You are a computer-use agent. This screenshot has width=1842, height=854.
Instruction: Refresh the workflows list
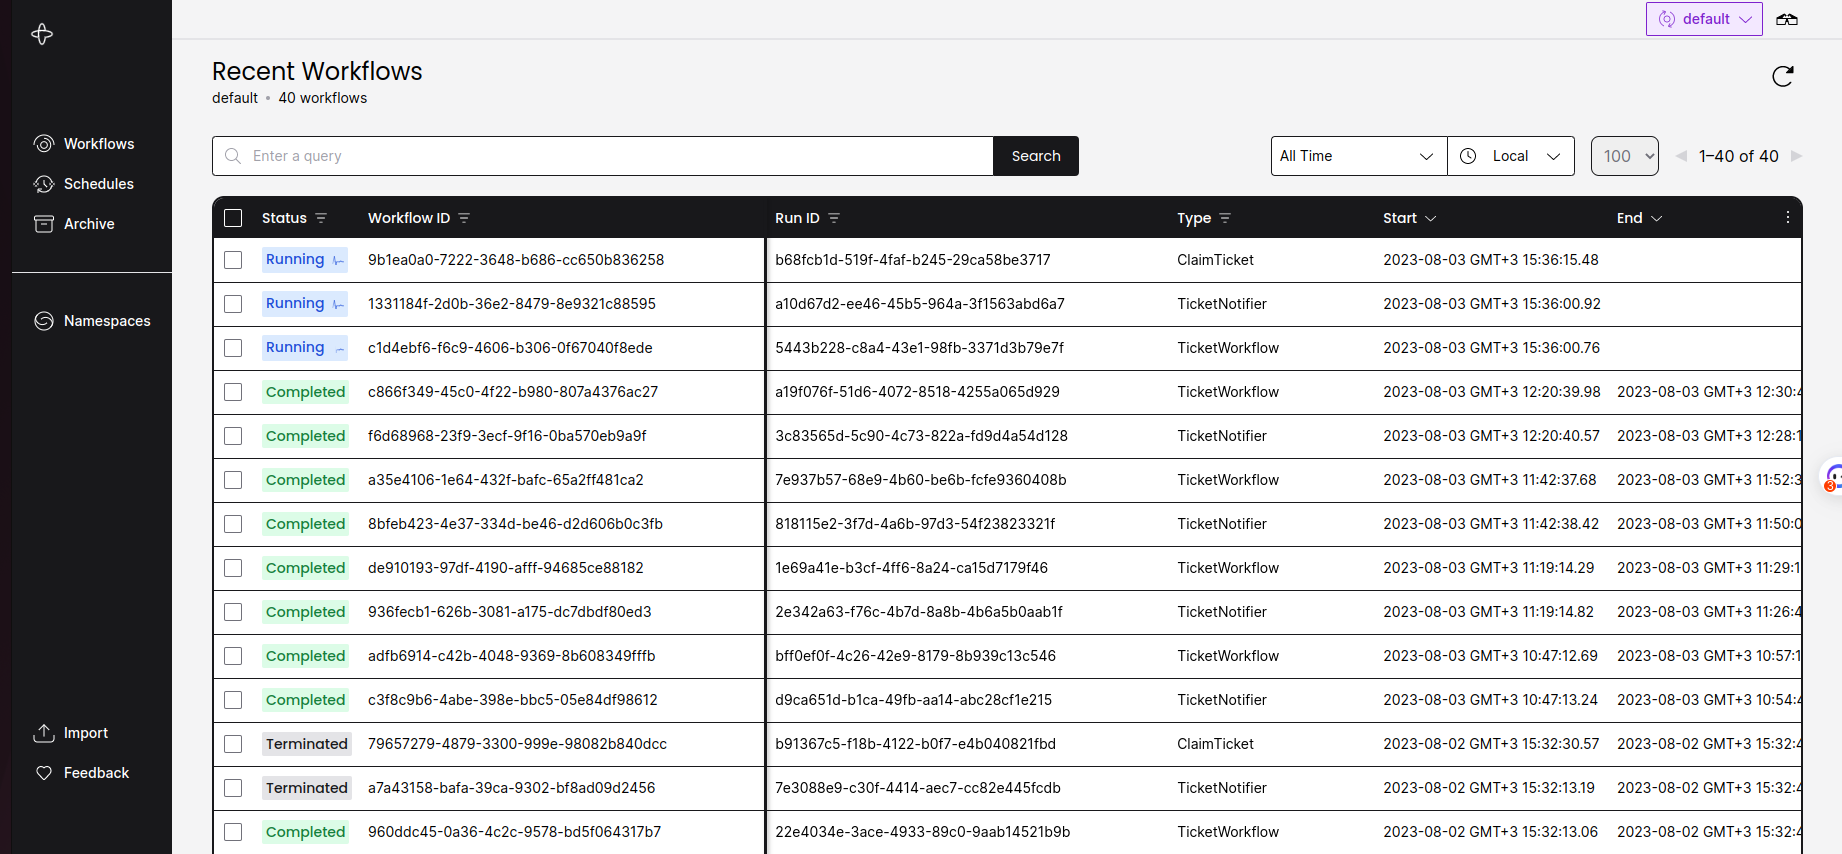click(x=1783, y=76)
